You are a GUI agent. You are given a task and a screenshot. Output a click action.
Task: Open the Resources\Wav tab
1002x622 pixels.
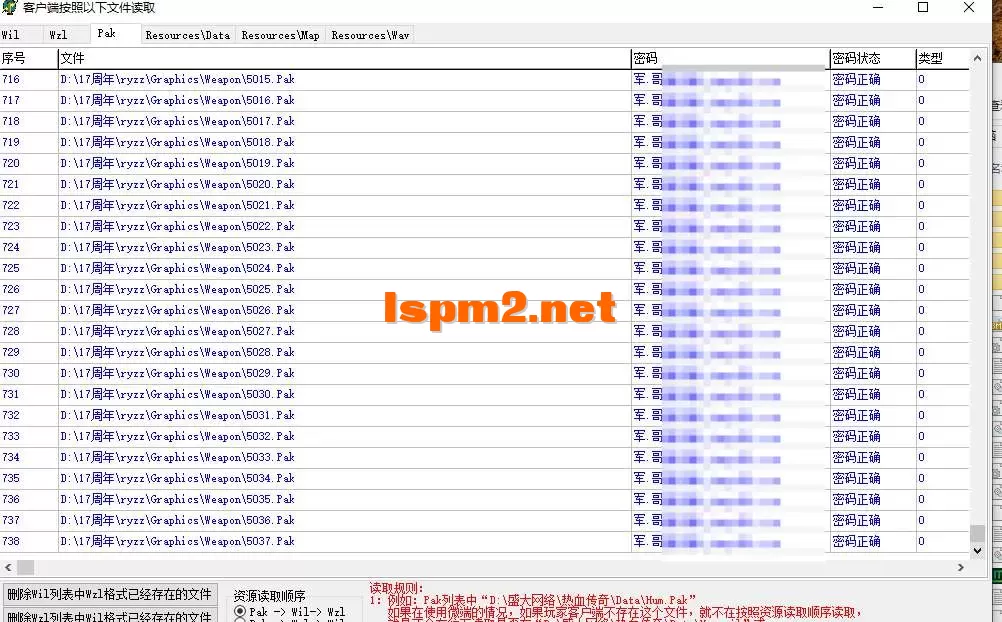(370, 35)
